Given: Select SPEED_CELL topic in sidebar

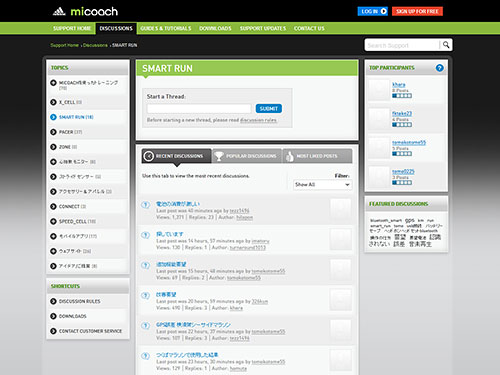Looking at the screenshot, I should [x=77, y=221].
